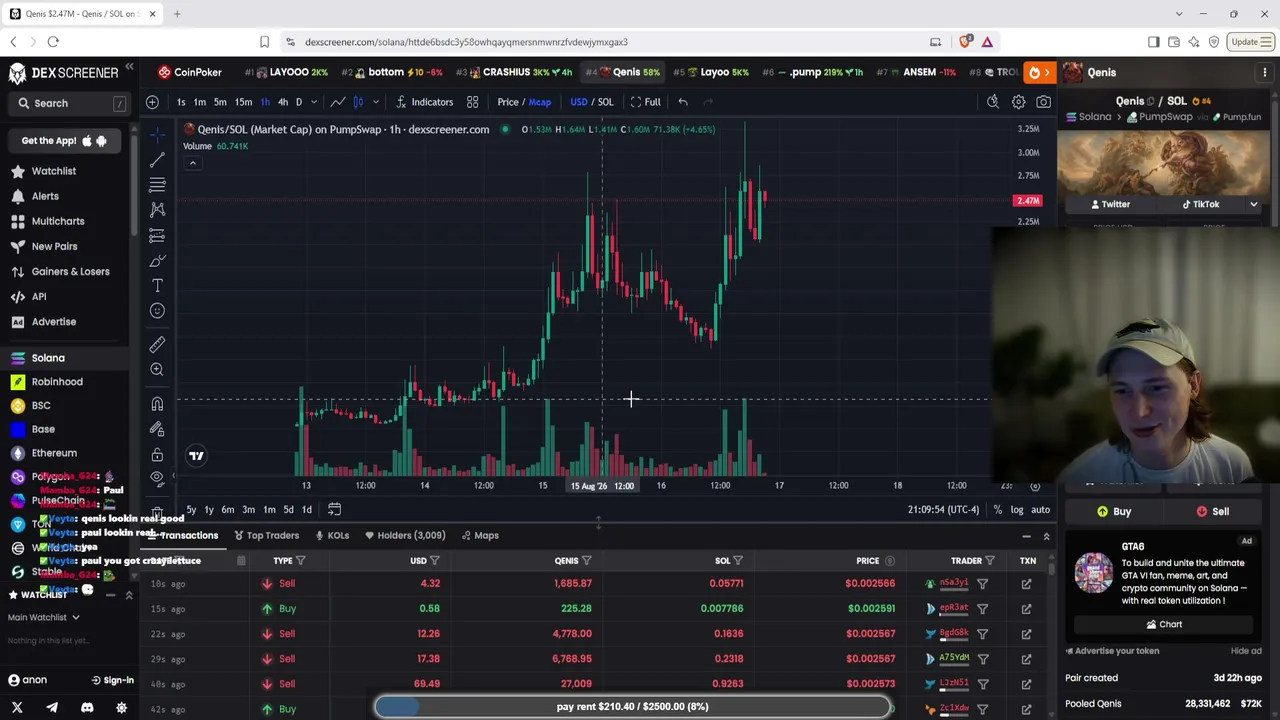
Task: Toggle the magnet snap mode
Action: [157, 404]
